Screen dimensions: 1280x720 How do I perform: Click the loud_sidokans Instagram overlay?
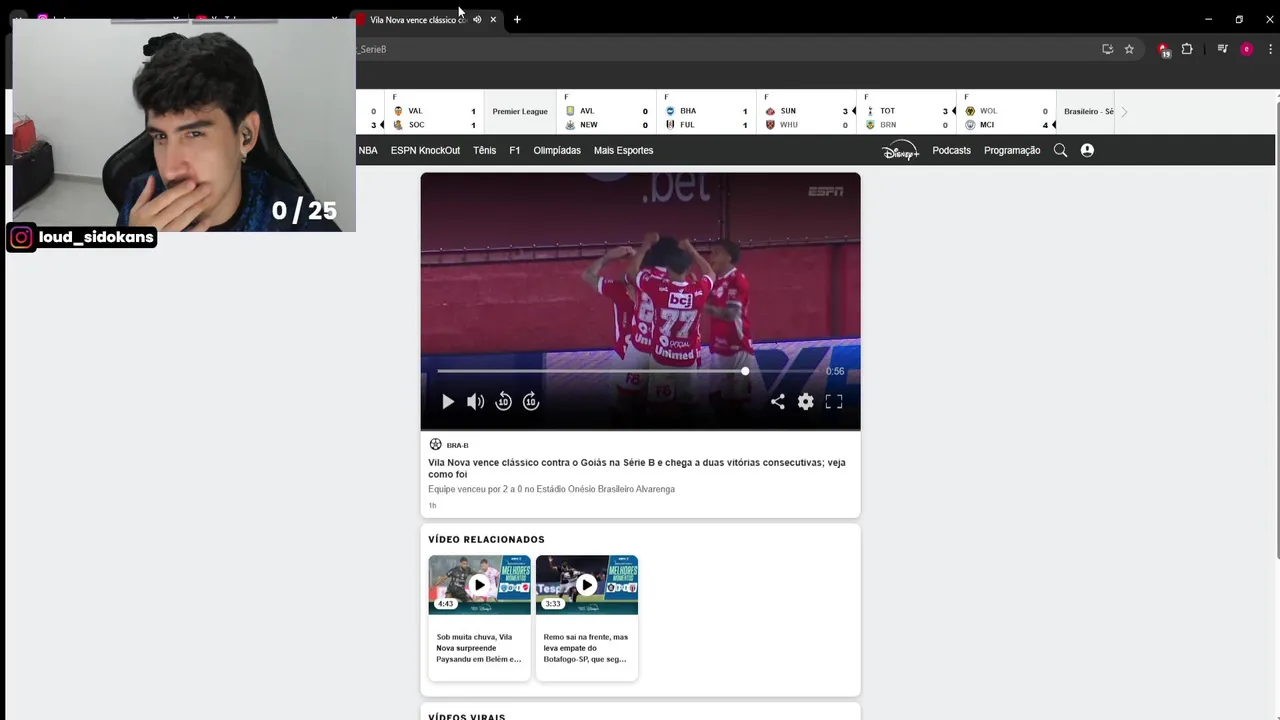tap(82, 237)
